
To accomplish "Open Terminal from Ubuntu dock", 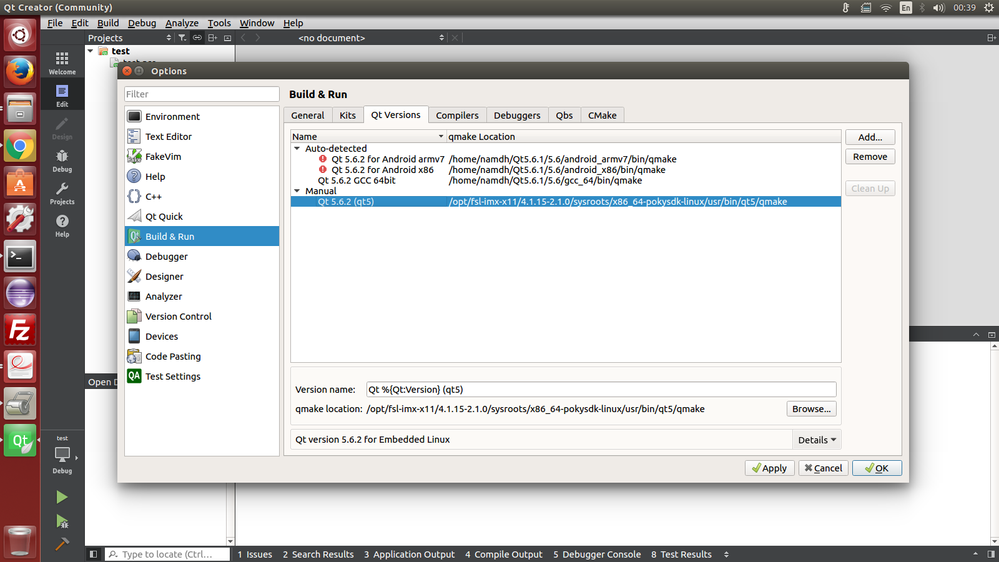I will point(20,257).
